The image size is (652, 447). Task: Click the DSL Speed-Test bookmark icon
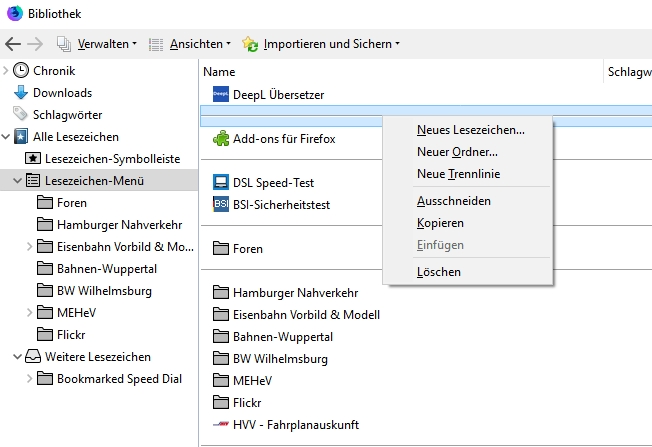pos(221,183)
